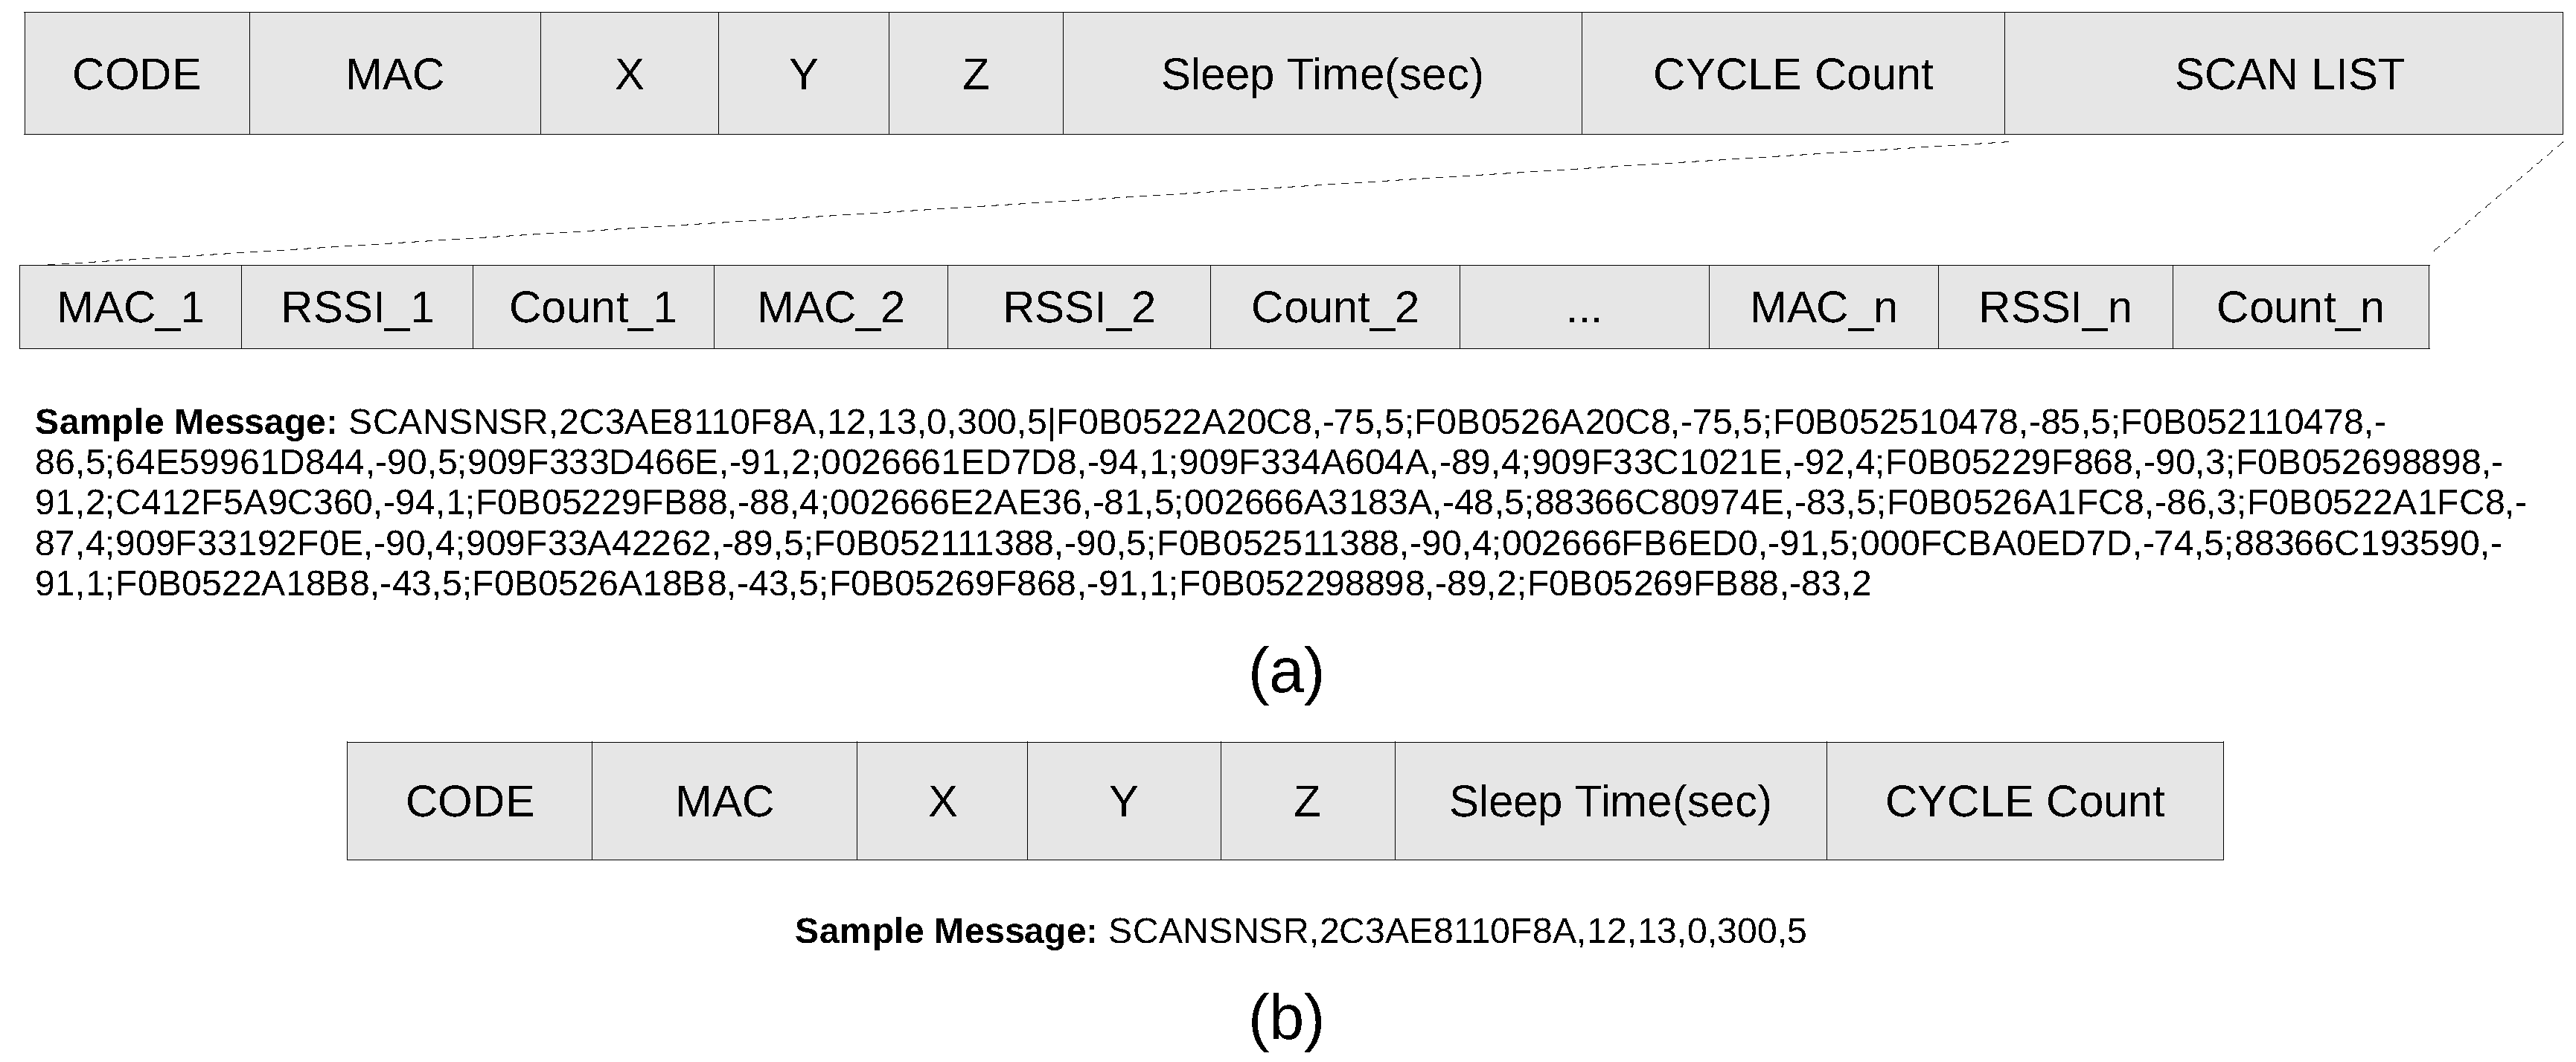Viewport: 2576px width, 1062px height.
Task: Click the (a) figure label
Action: [1286, 671]
